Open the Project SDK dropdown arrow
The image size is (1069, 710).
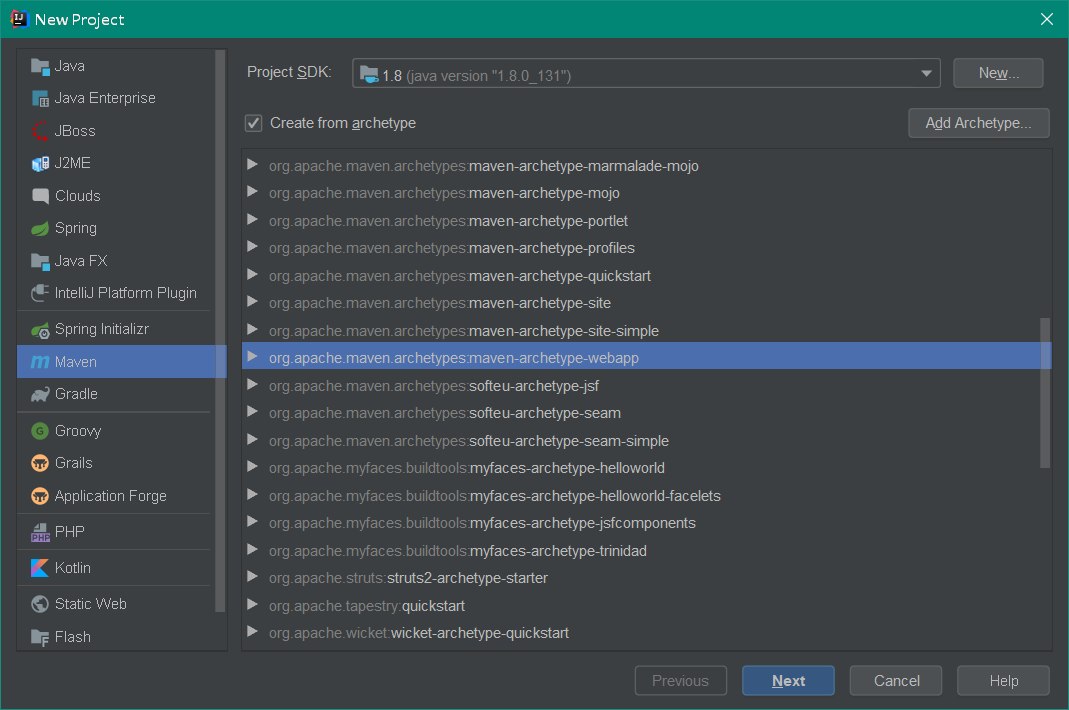[926, 74]
